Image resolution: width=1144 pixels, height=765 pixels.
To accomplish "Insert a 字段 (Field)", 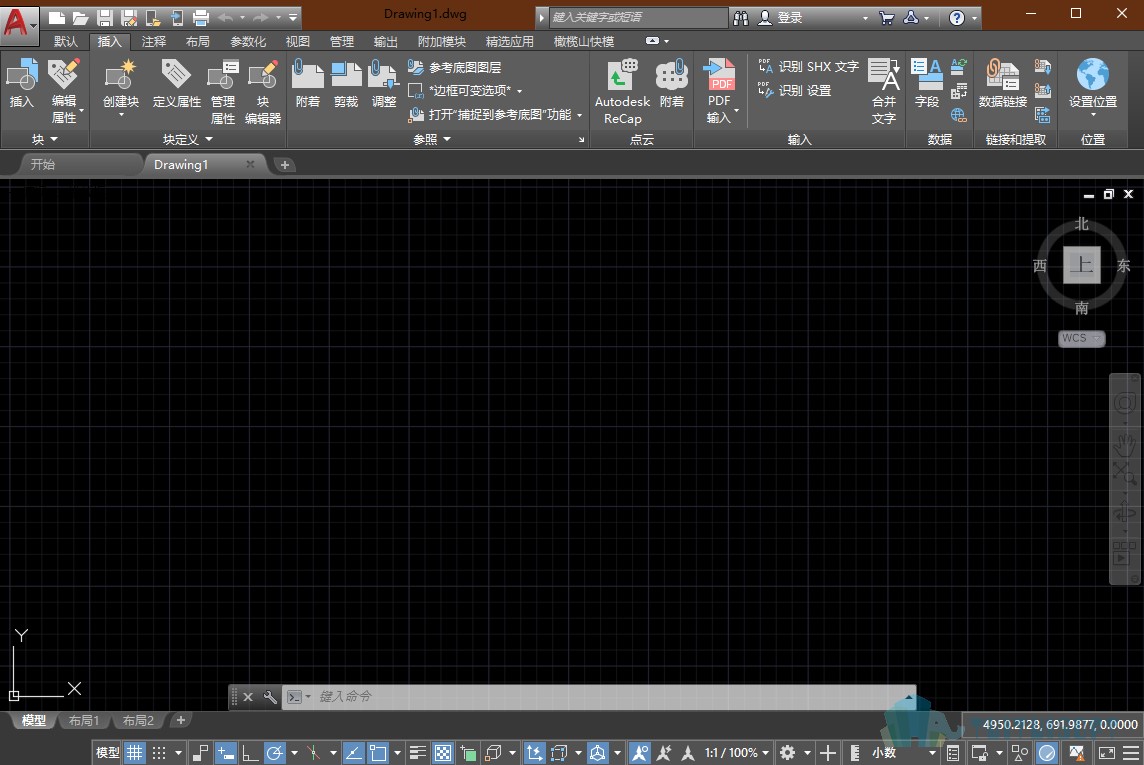I will click(927, 75).
